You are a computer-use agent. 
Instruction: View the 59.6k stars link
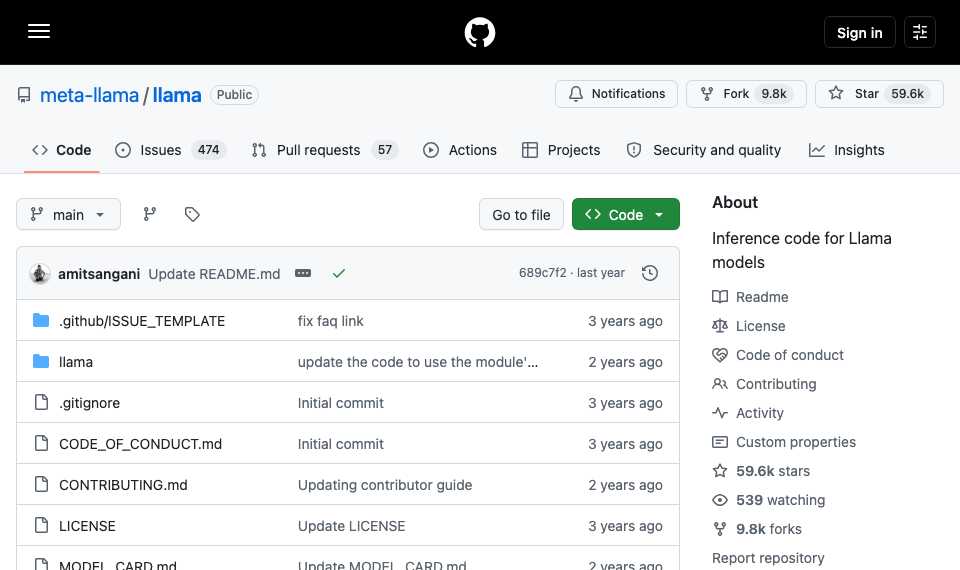click(761, 471)
